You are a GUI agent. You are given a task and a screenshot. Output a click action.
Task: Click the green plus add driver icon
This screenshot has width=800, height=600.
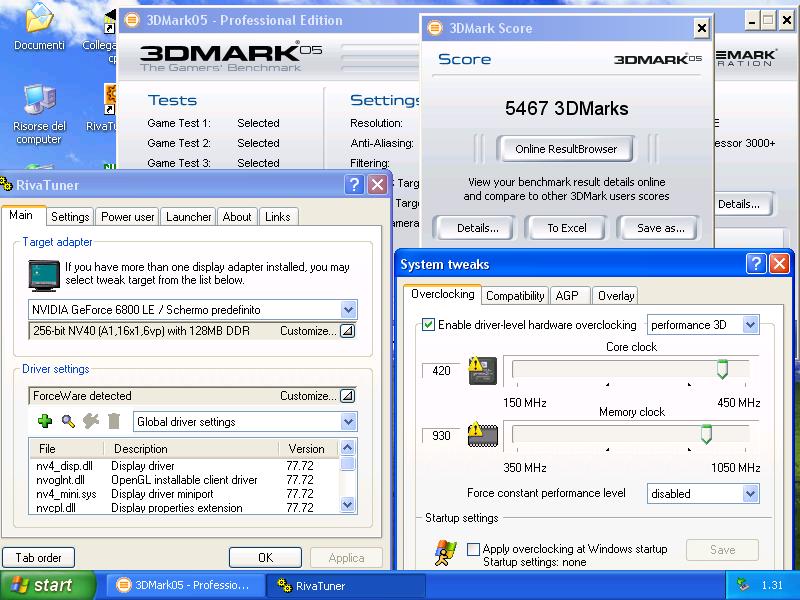coord(45,421)
